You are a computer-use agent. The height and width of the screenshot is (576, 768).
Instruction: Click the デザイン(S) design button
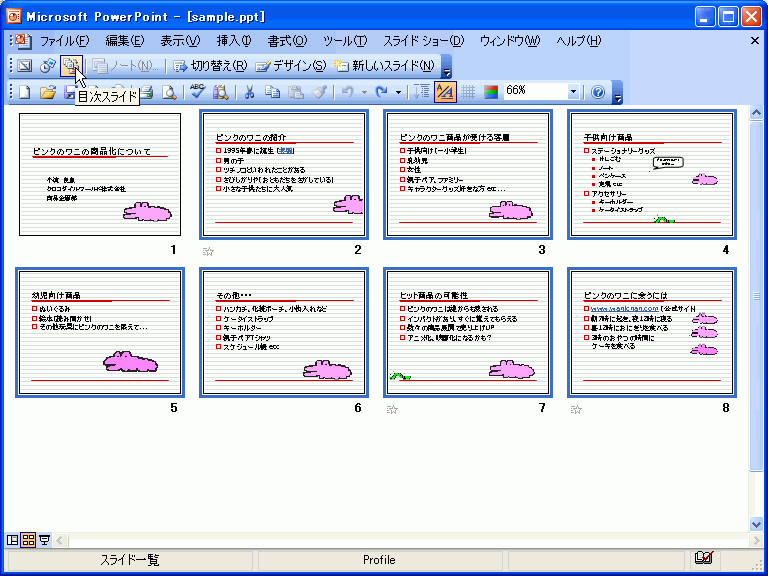click(291, 66)
